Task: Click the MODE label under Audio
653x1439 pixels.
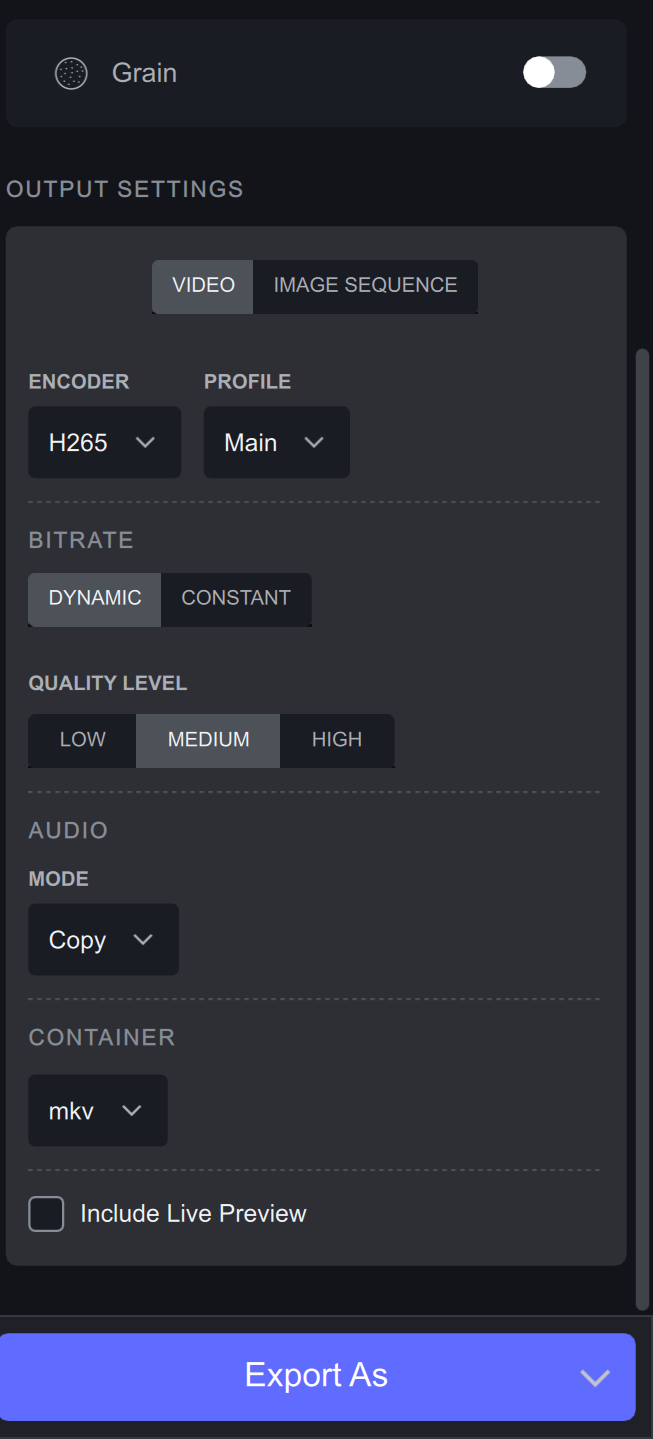Action: [x=59, y=879]
